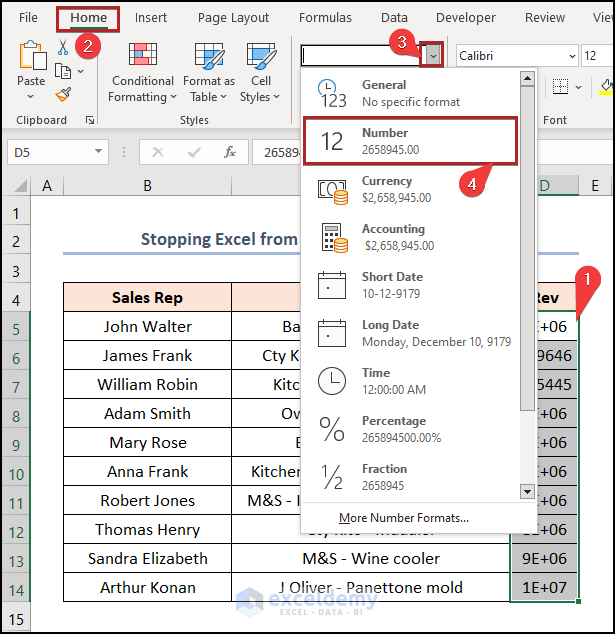This screenshot has height=634, width=615.
Task: Expand the Name Box dropdown arrow
Action: pyautogui.click(x=98, y=151)
